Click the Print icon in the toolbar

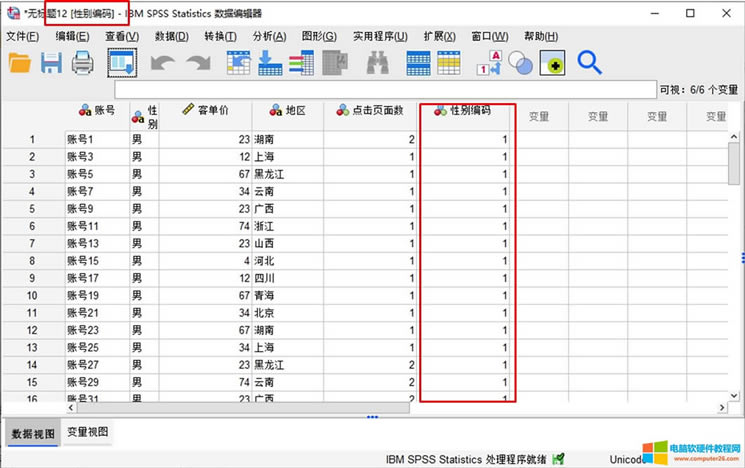point(82,63)
